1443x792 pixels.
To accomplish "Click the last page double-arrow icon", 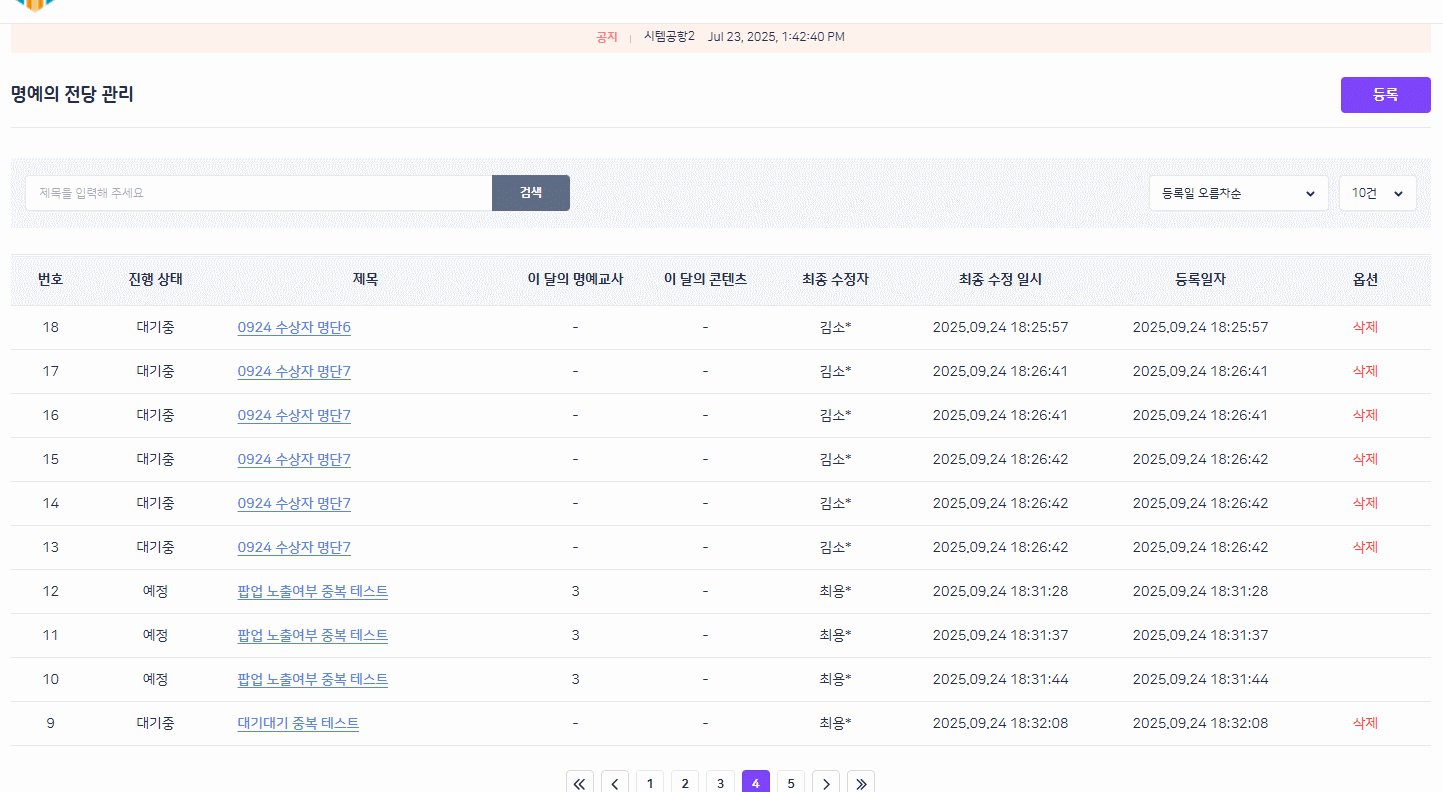I will [x=861, y=783].
